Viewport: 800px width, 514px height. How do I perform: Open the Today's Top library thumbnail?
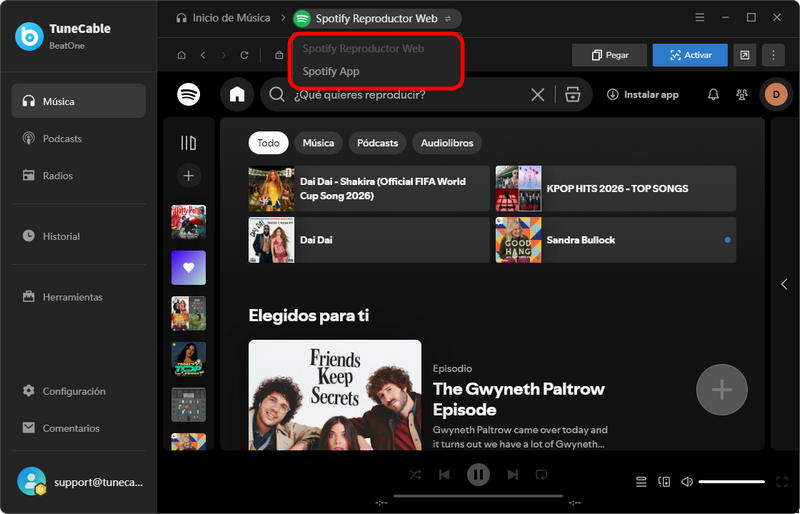188,359
